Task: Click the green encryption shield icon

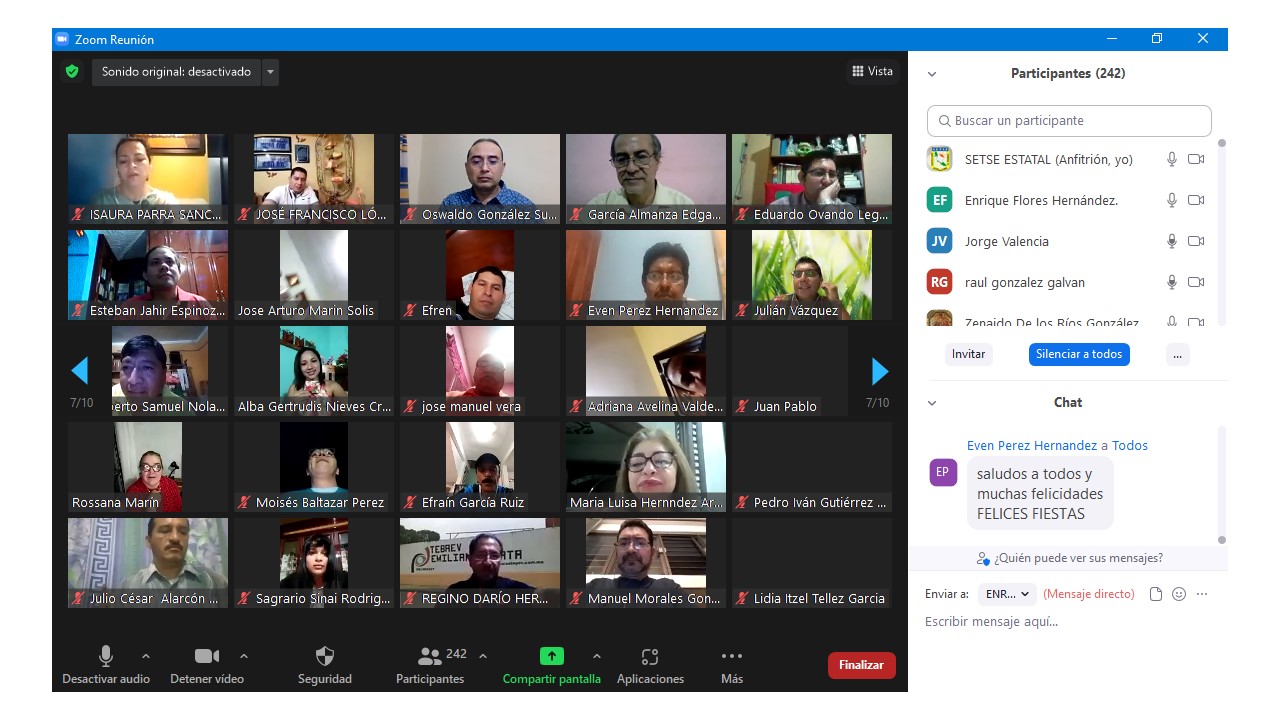Action: click(71, 72)
